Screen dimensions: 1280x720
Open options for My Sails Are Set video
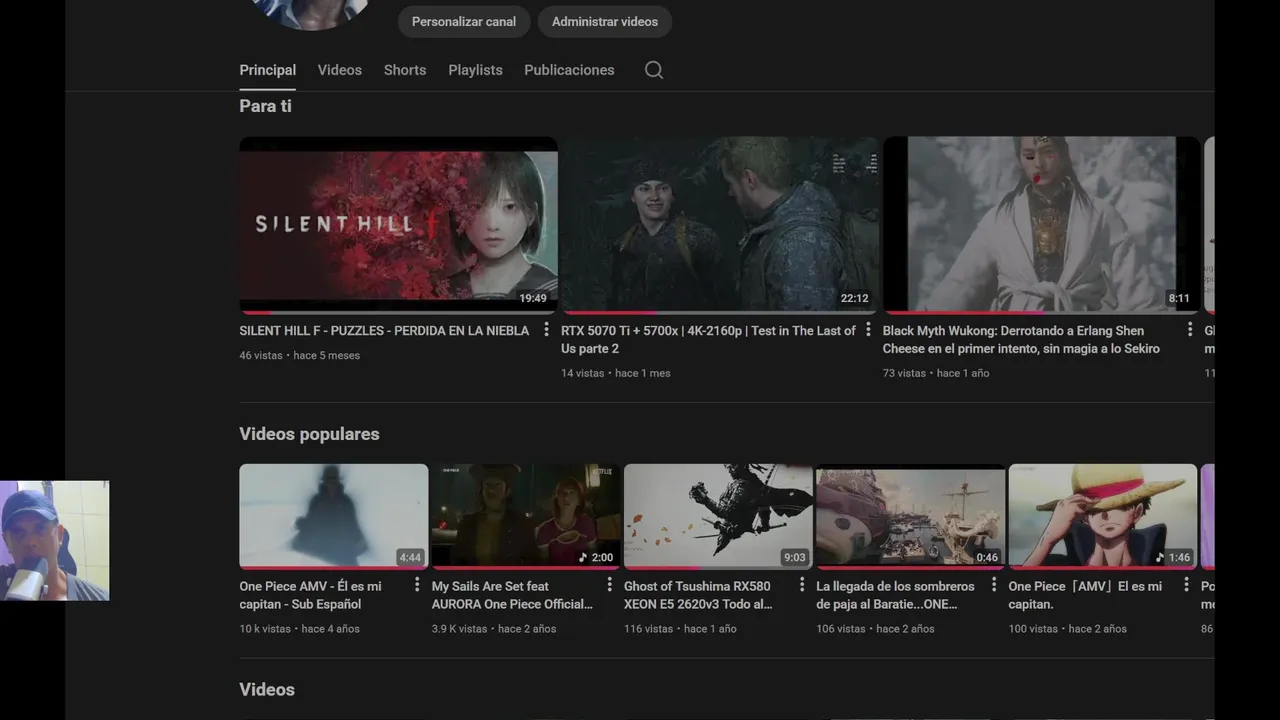609,585
